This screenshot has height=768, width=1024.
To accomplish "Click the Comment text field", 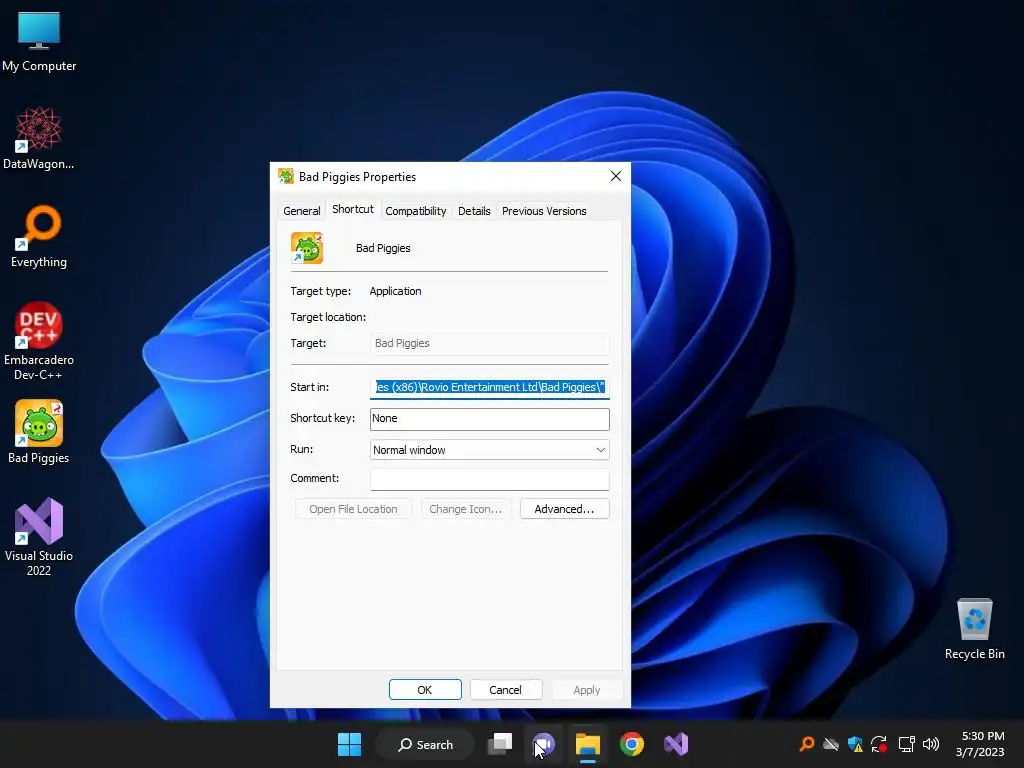I will coord(490,479).
